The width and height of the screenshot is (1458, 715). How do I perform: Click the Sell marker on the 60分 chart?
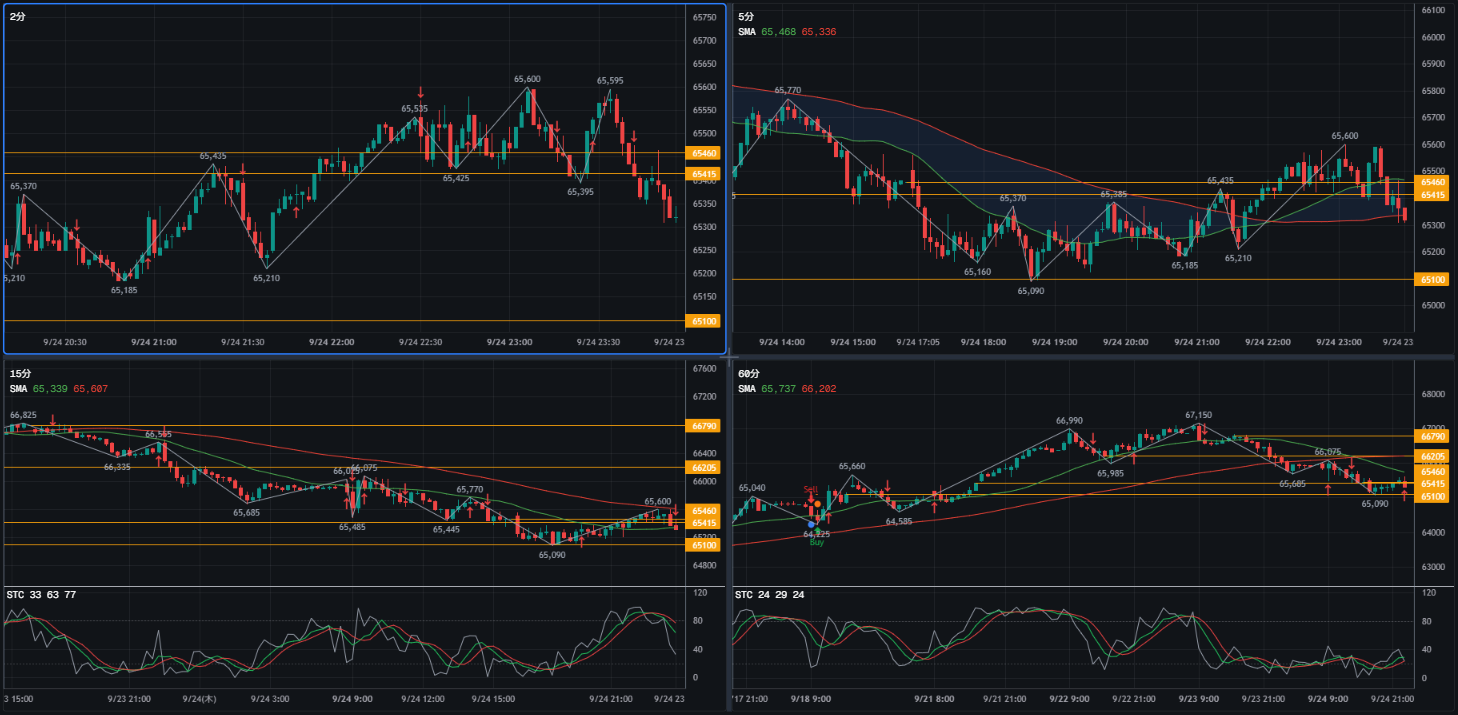pos(811,489)
